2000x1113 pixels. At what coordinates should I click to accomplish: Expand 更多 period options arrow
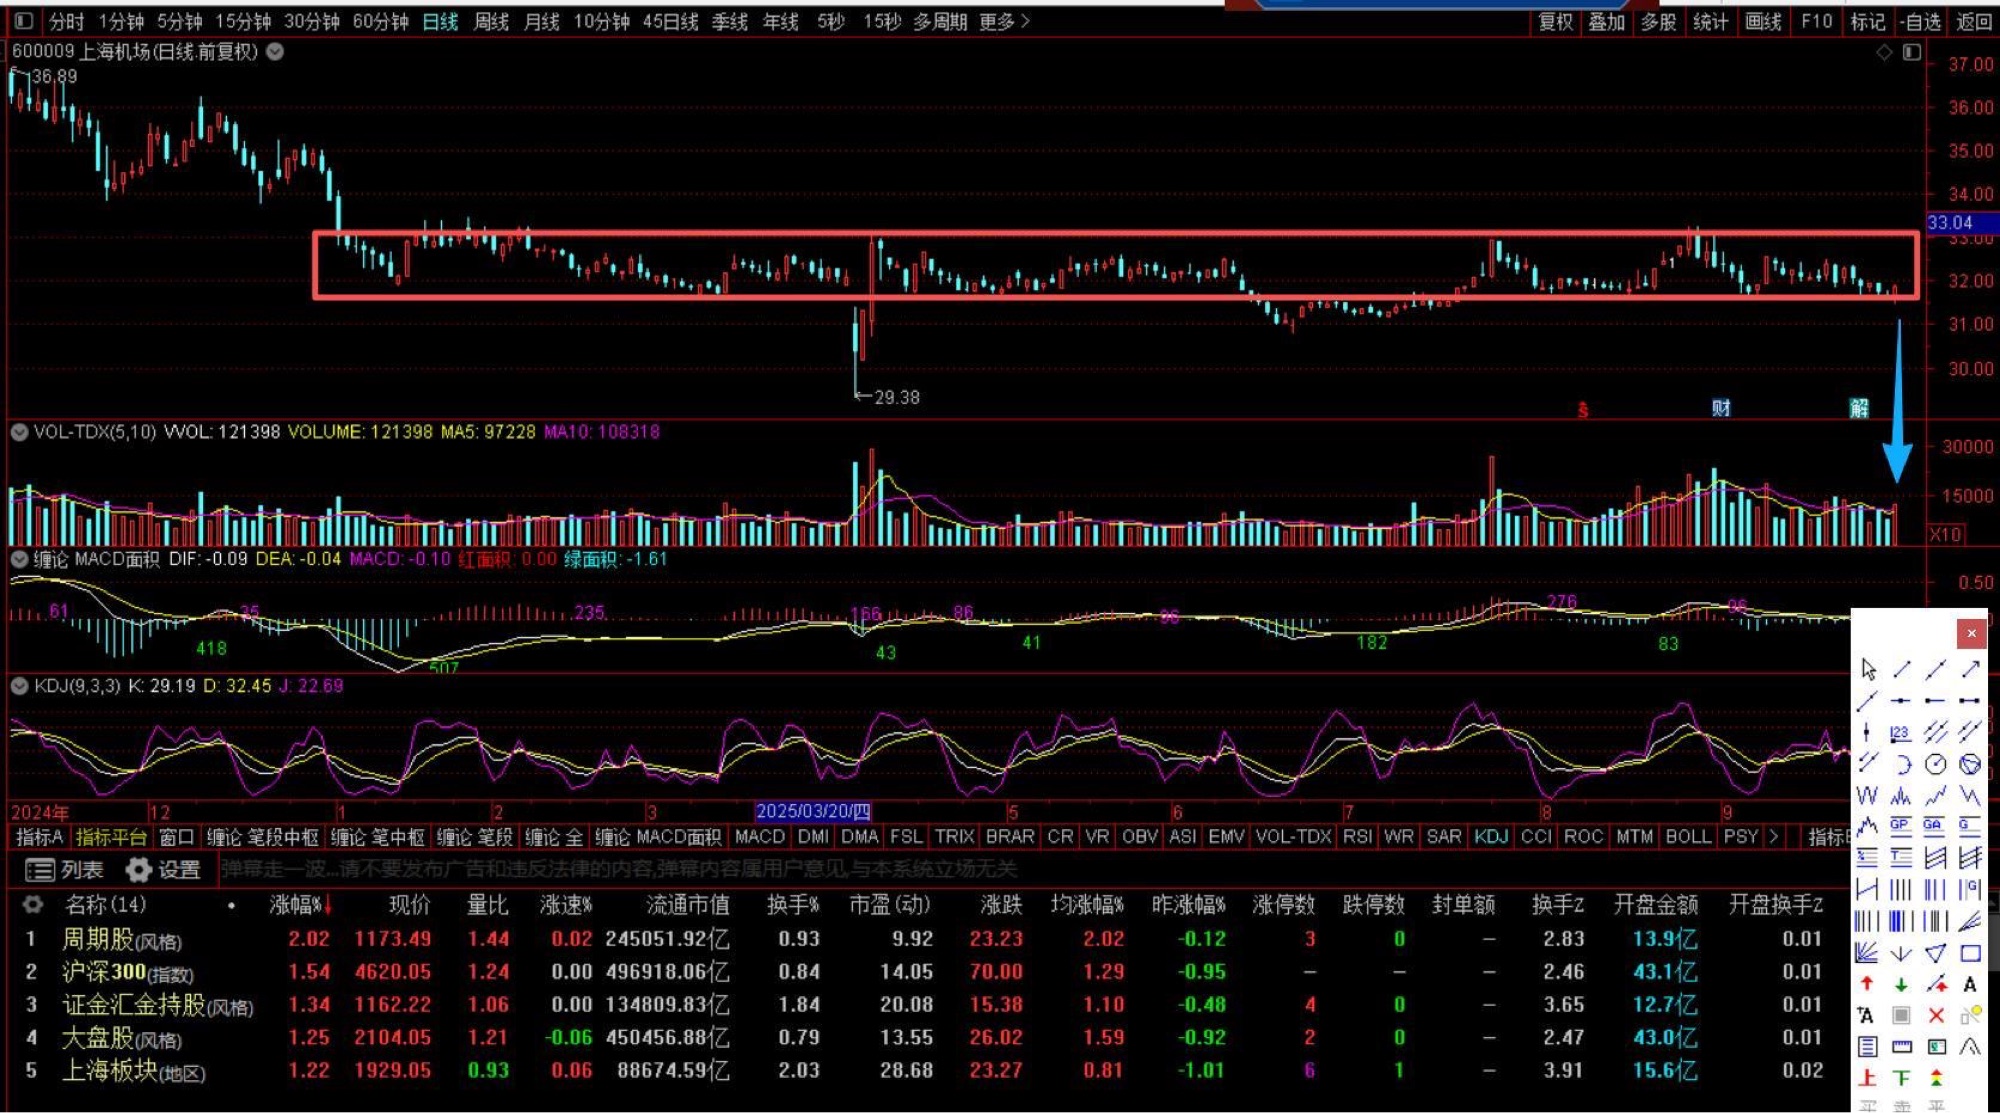tap(1024, 21)
